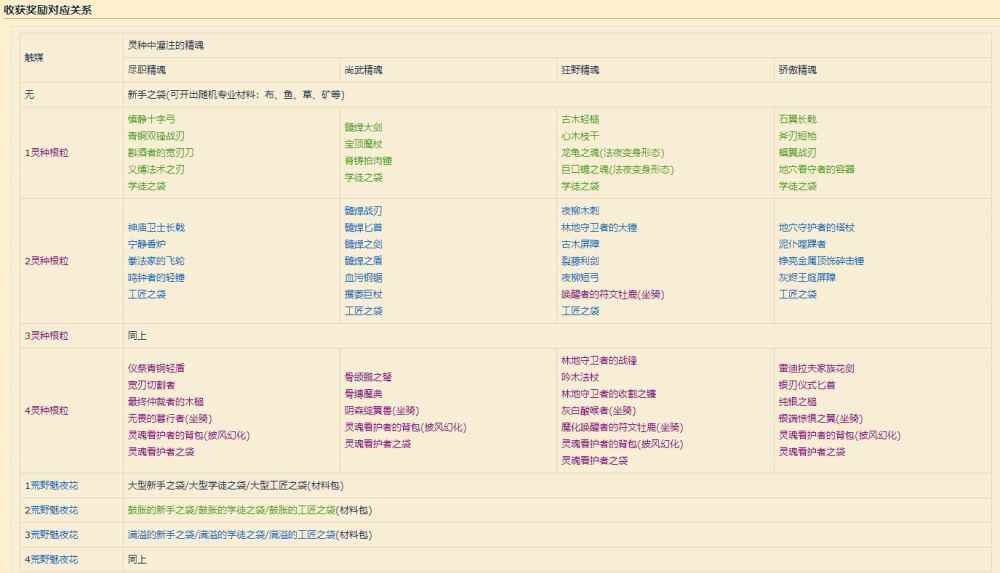Screen dimensions: 1000x573
Task: Click the 收获奖励对应关系 section heading
Action: [x=48, y=10]
